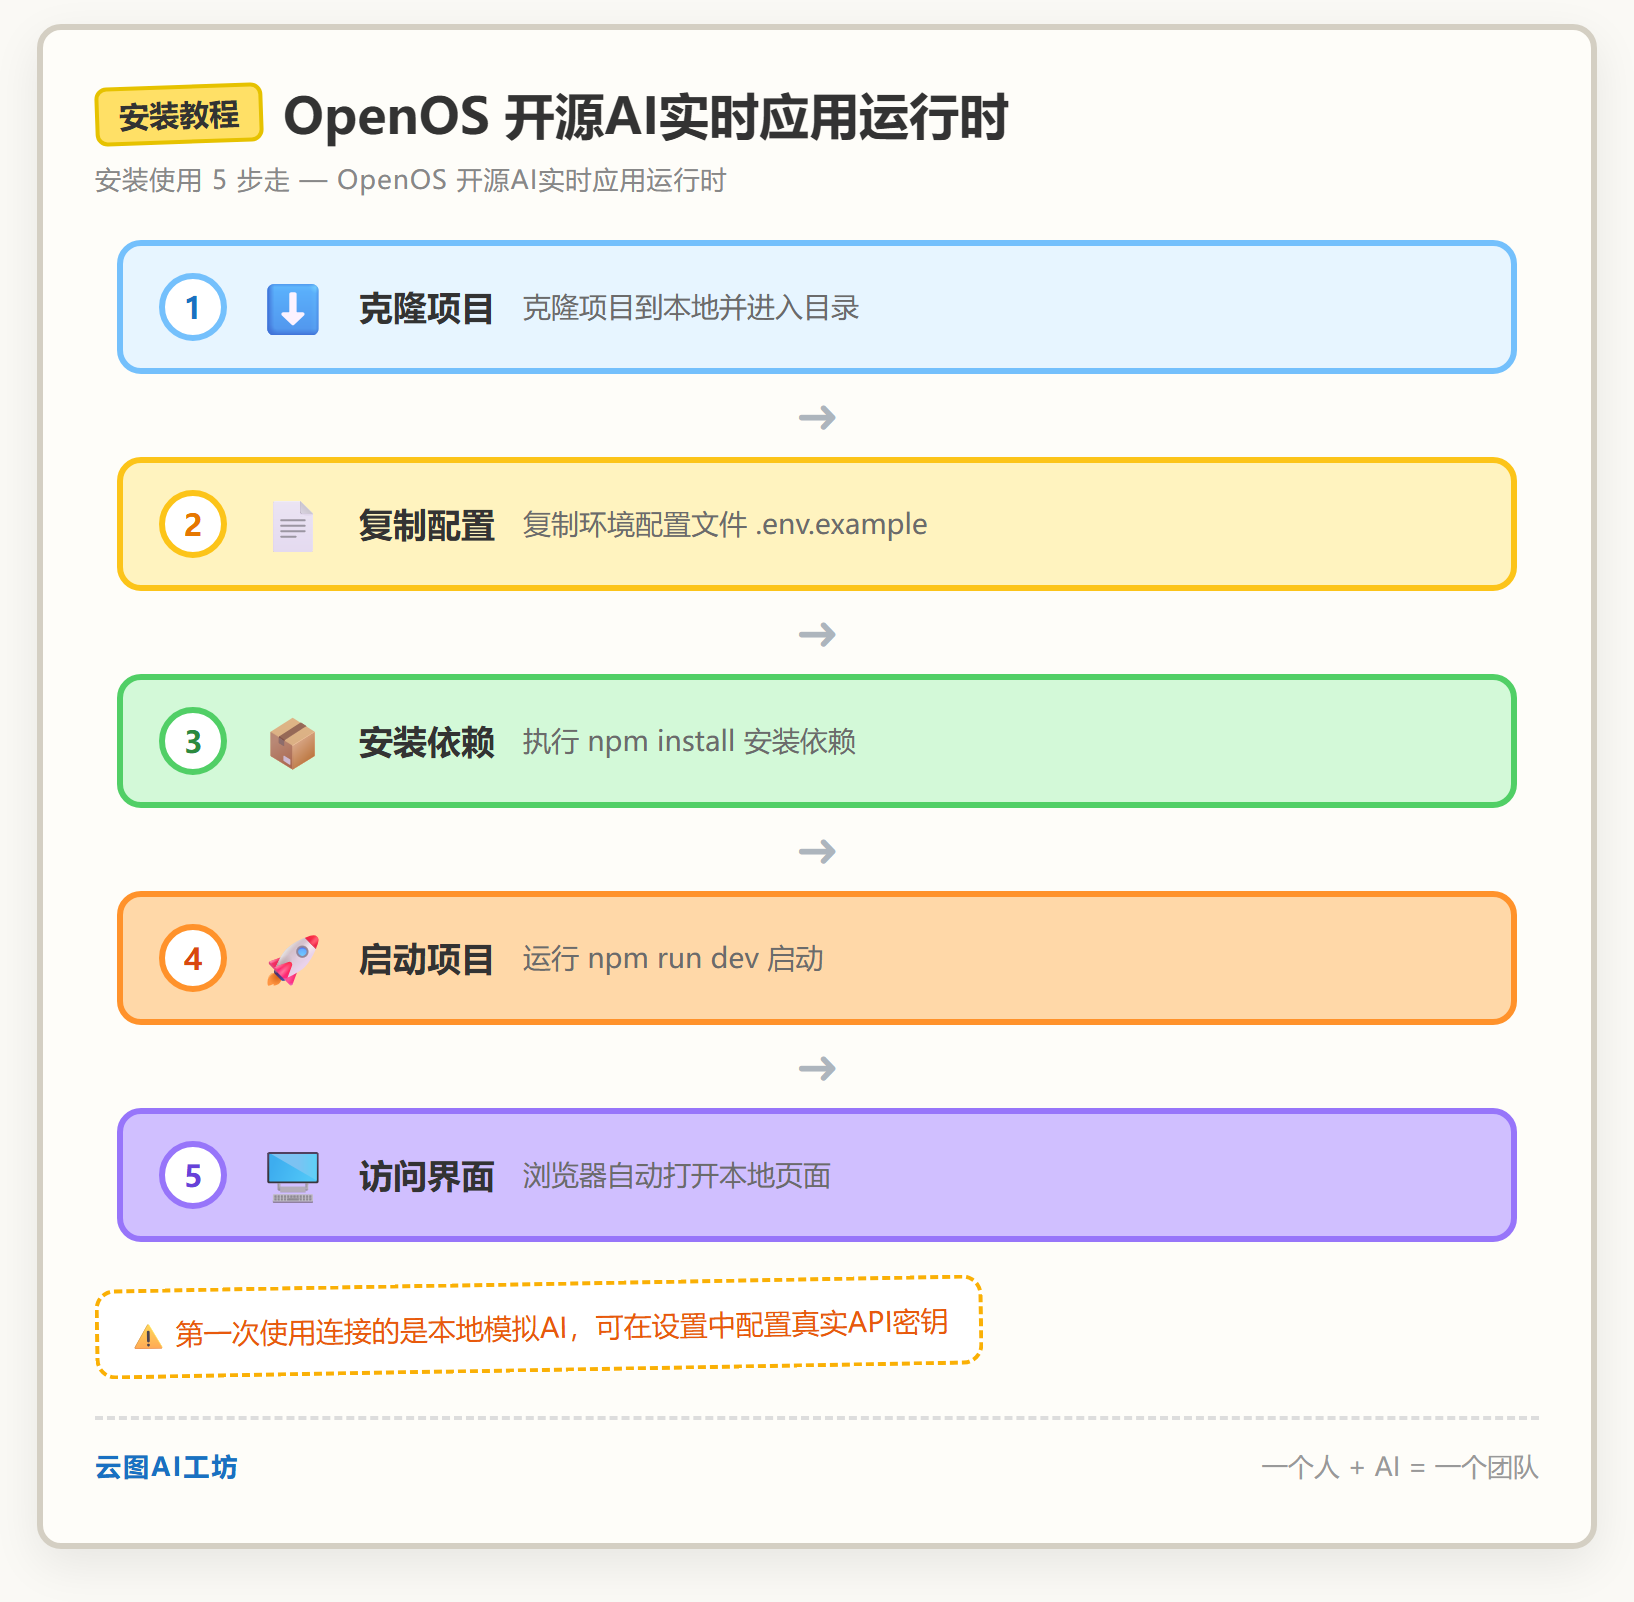Image resolution: width=1634 pixels, height=1602 pixels.
Task: Click the 克隆项目 step heading
Action: pyautogui.click(x=426, y=308)
